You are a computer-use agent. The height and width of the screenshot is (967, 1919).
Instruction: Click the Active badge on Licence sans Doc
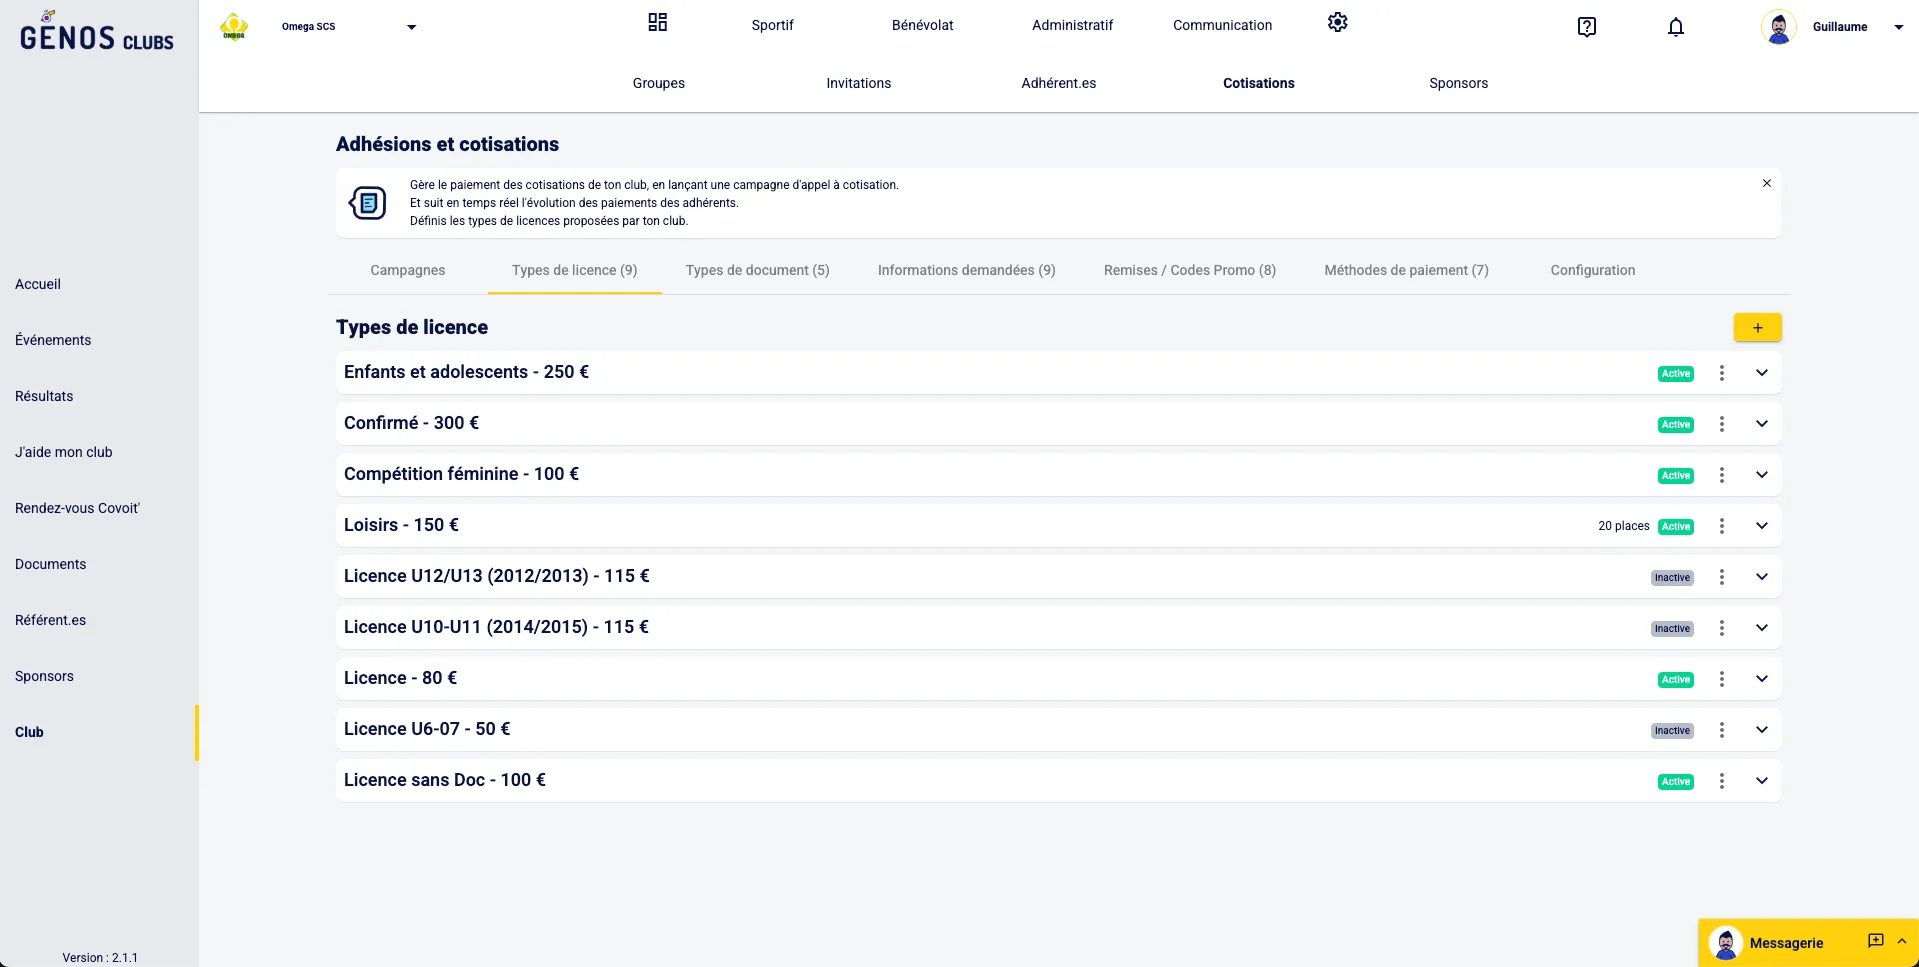click(1675, 782)
